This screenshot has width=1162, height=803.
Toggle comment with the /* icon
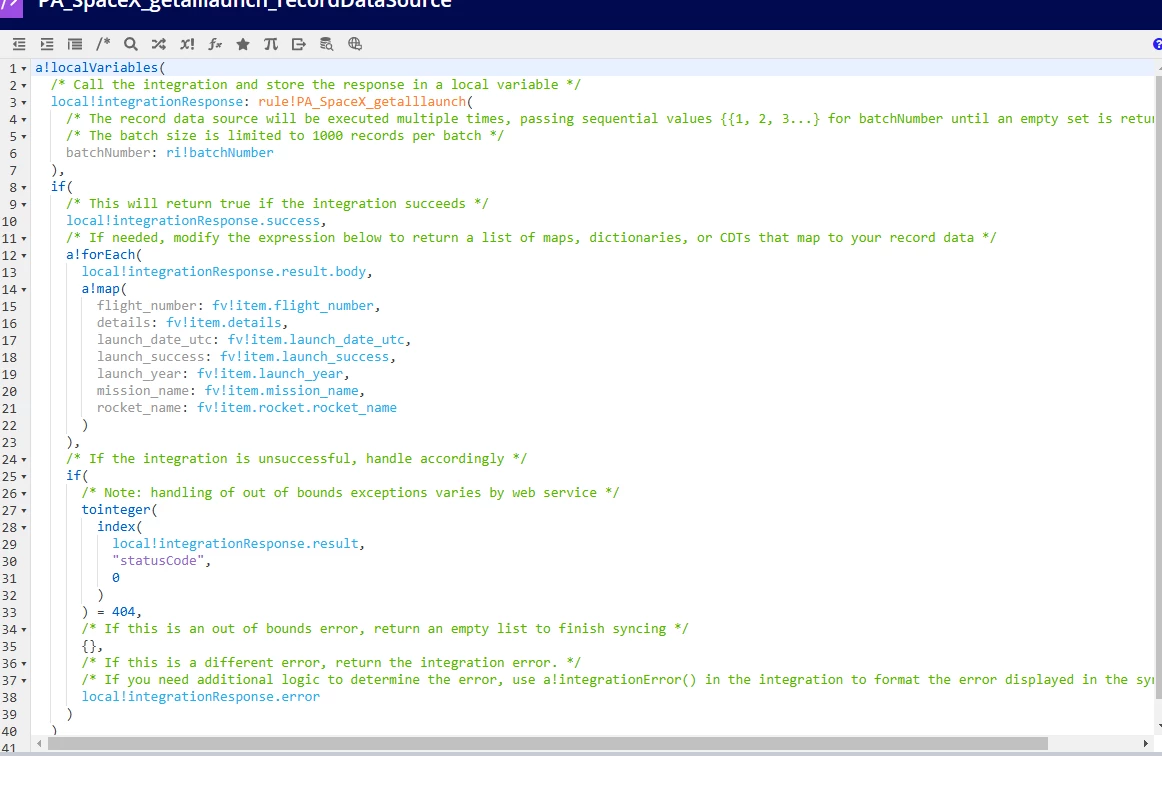click(103, 44)
